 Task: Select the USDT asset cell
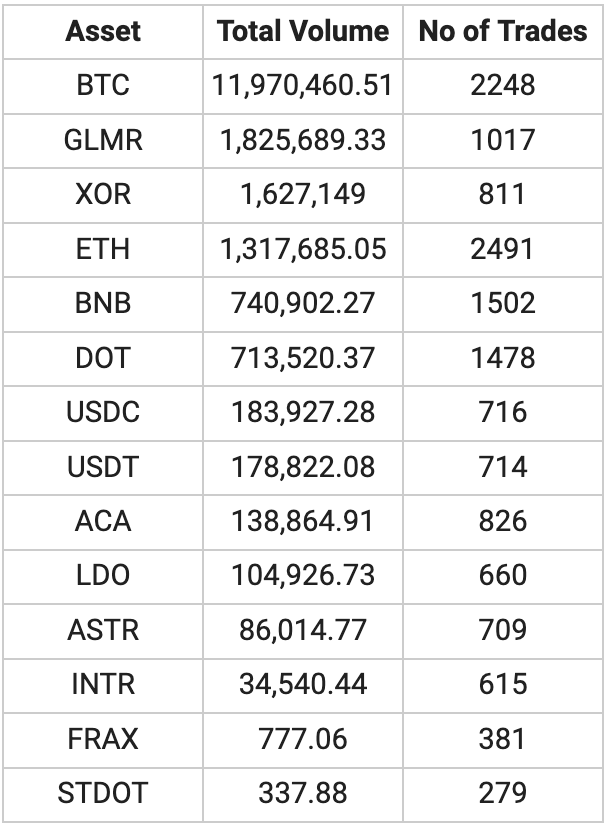[103, 467]
